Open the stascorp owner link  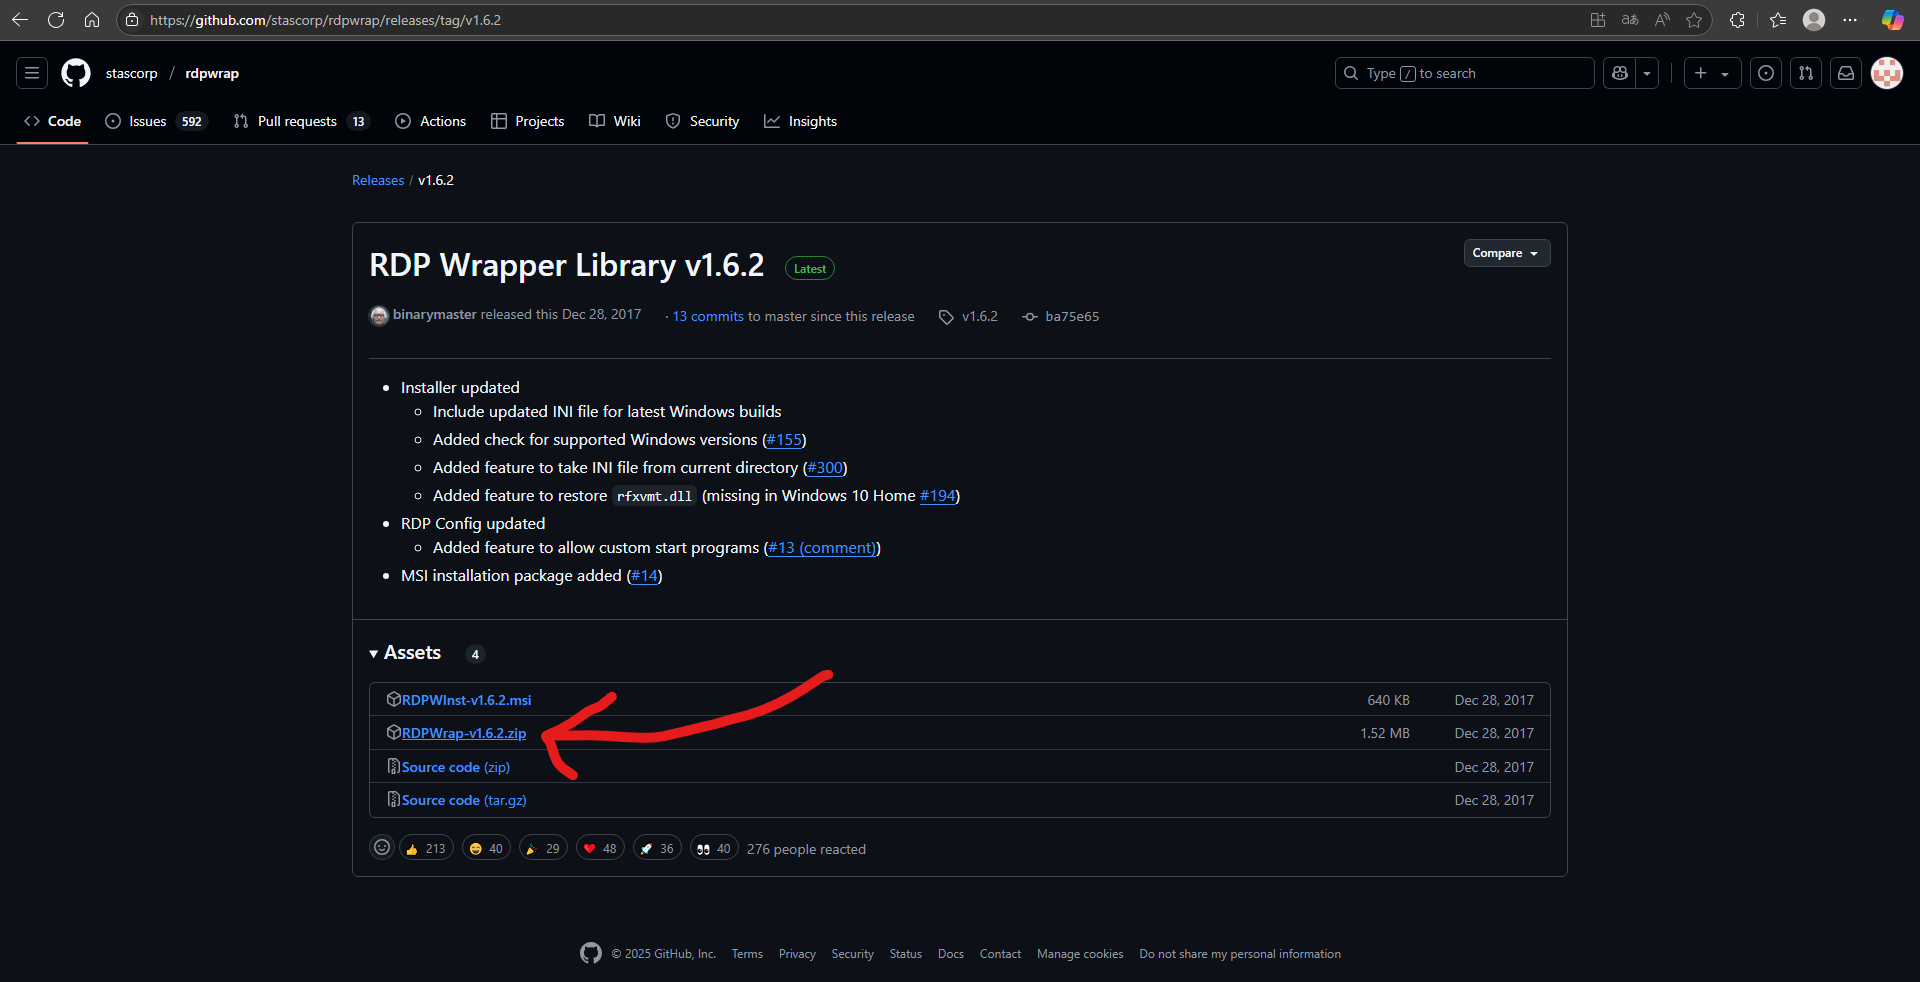tap(132, 73)
